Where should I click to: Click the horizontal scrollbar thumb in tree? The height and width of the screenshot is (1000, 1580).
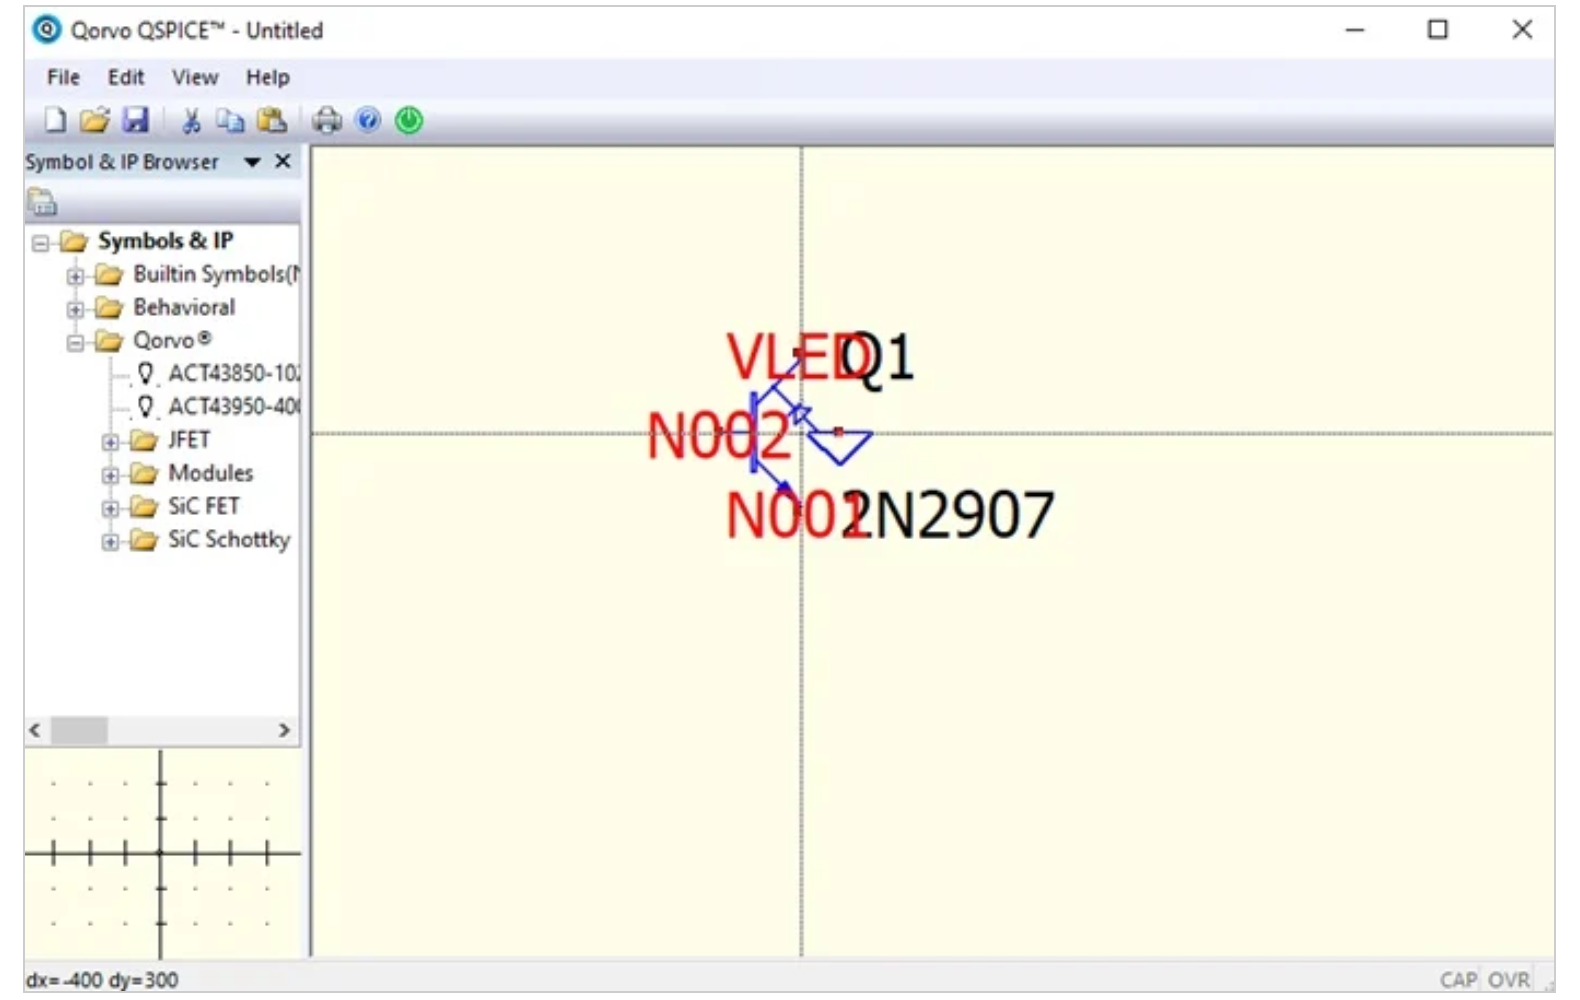point(79,730)
